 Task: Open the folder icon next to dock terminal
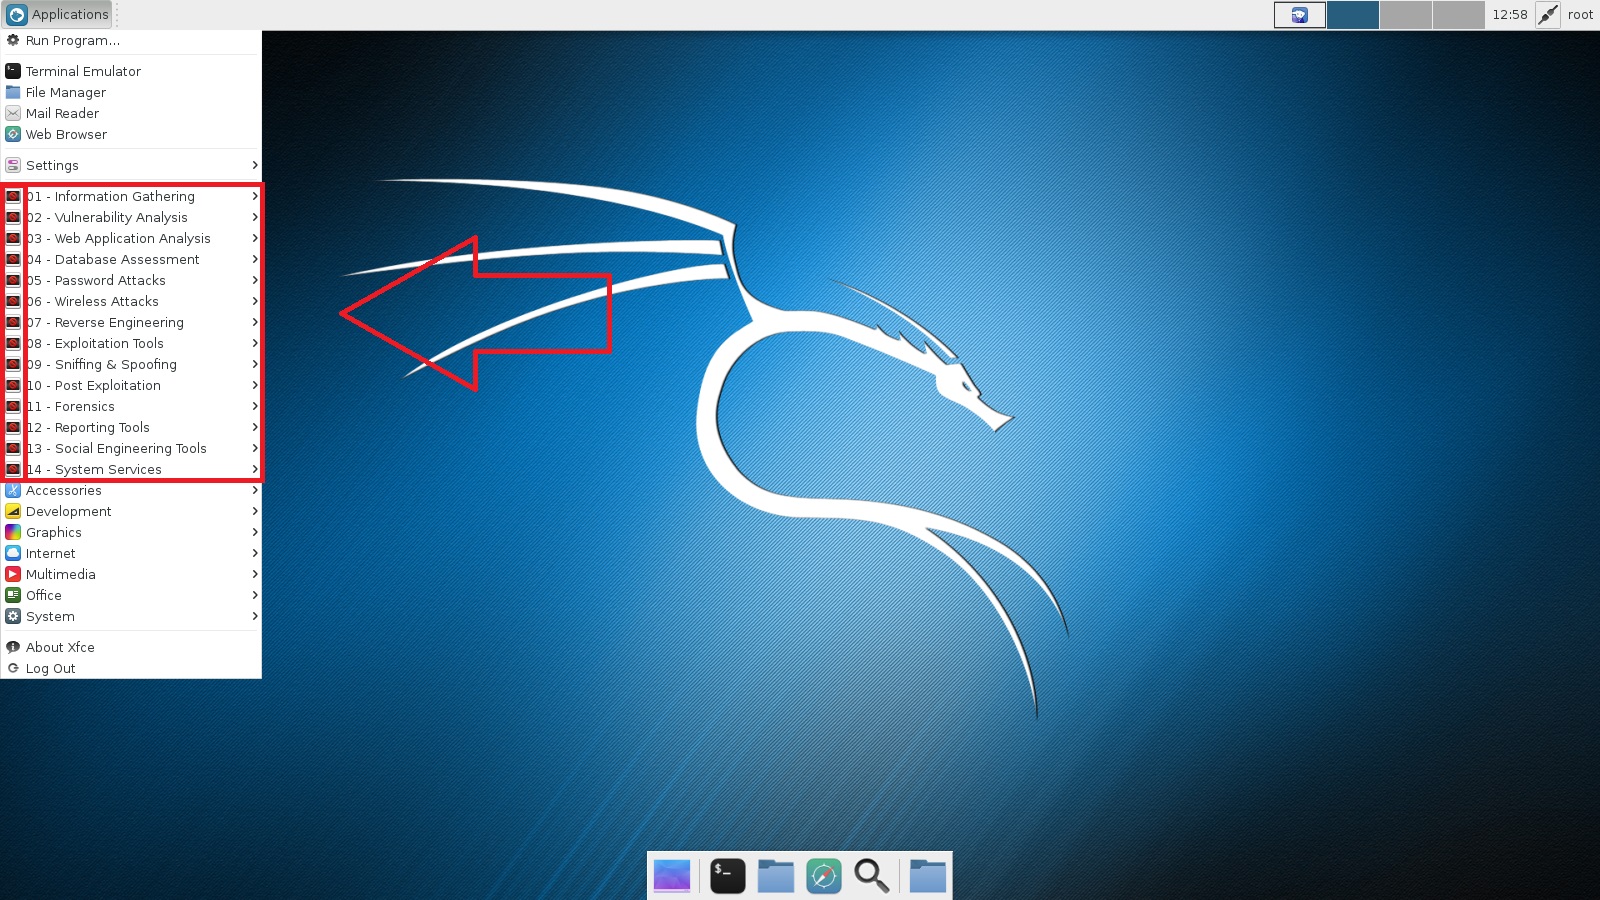[776, 875]
